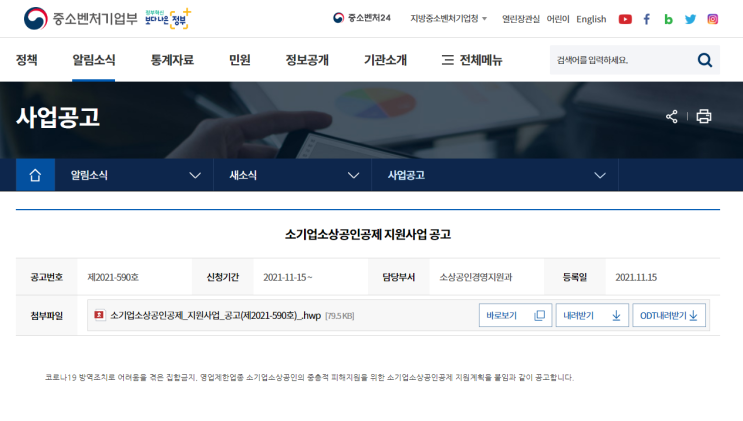
Task: Click the share icon in banner
Action: click(x=671, y=117)
